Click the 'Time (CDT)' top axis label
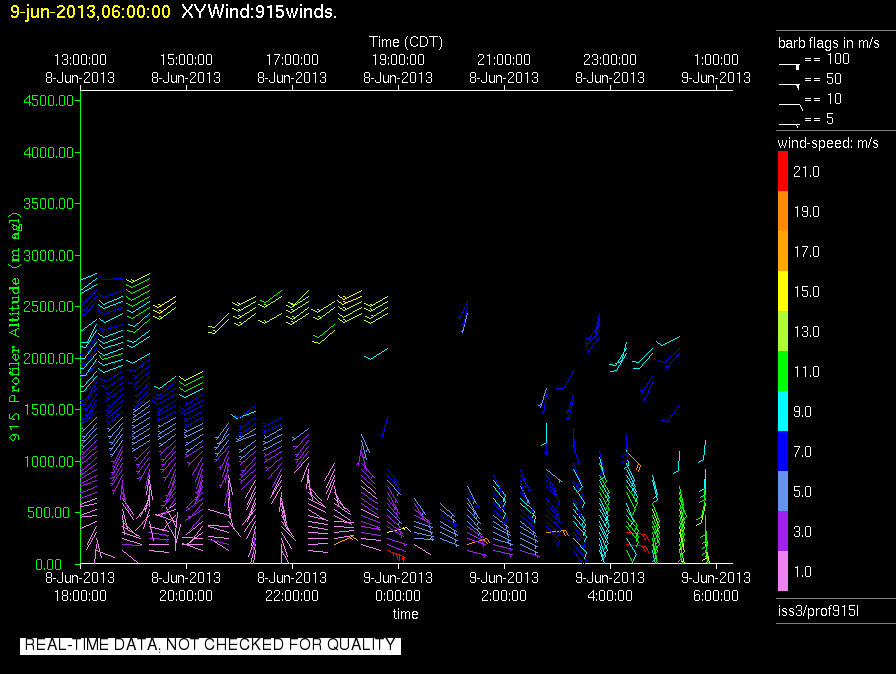The image size is (896, 674). pyautogui.click(x=406, y=42)
